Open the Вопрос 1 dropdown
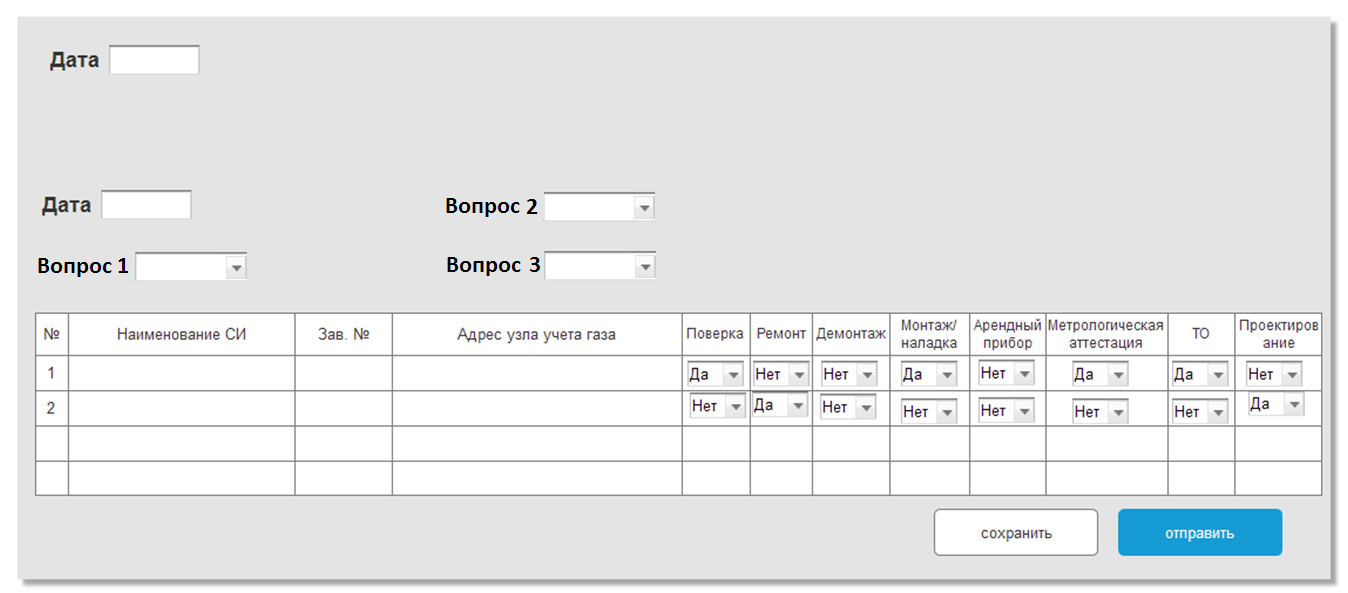This screenshot has width=1348, height=593. tap(191, 267)
